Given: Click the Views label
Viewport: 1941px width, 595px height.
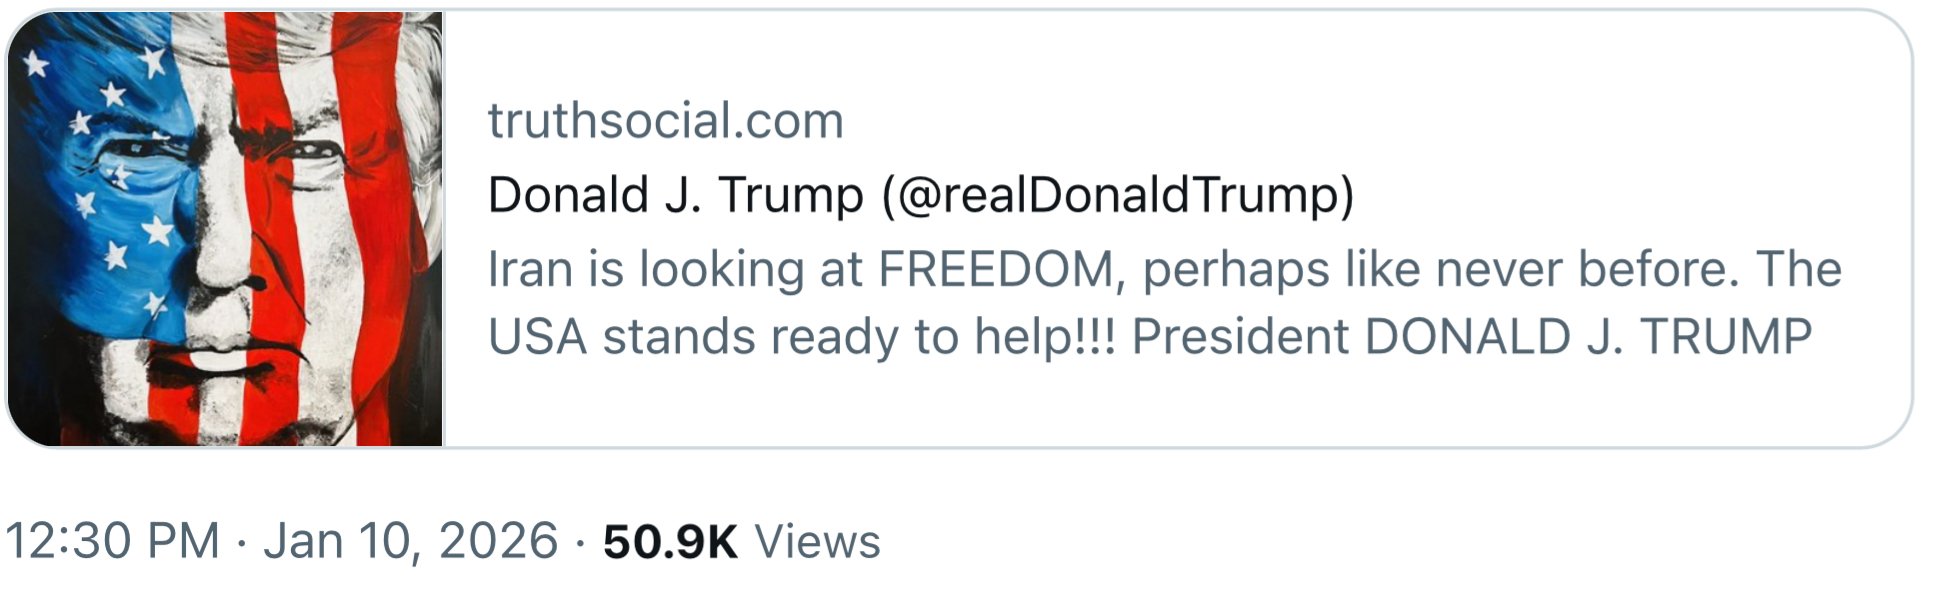Looking at the screenshot, I should coord(817,541).
